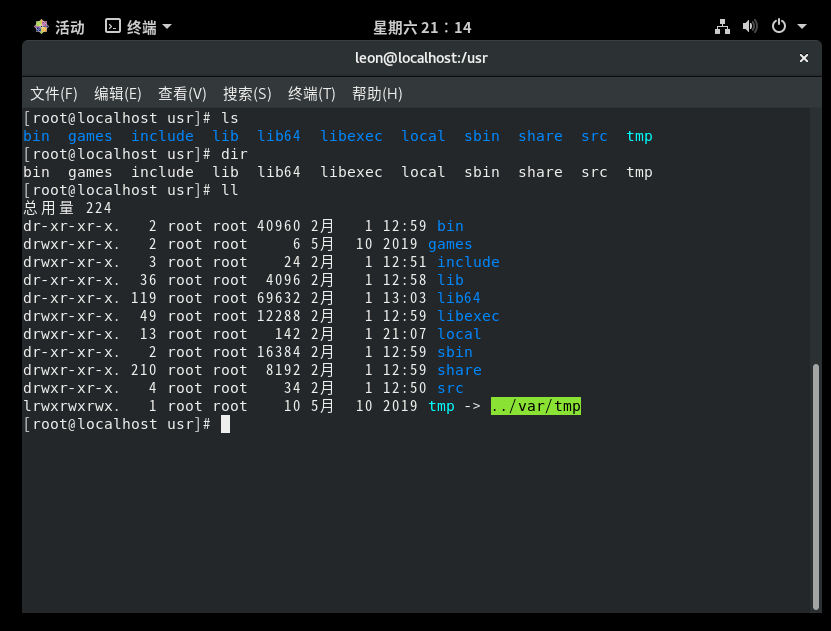This screenshot has width=831, height=631.
Task: Open the 活动 Activities overview
Action: 59,26
